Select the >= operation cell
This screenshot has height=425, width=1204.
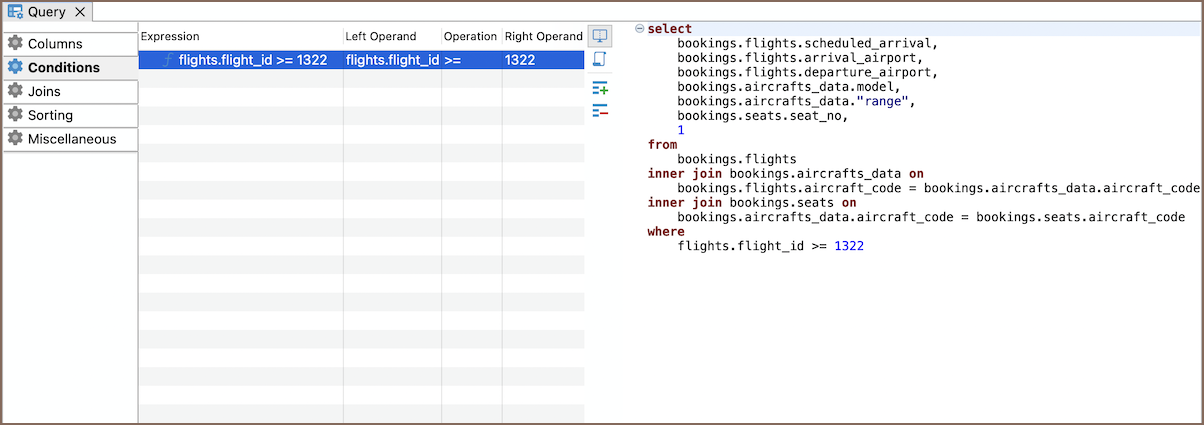pyautogui.click(x=470, y=60)
